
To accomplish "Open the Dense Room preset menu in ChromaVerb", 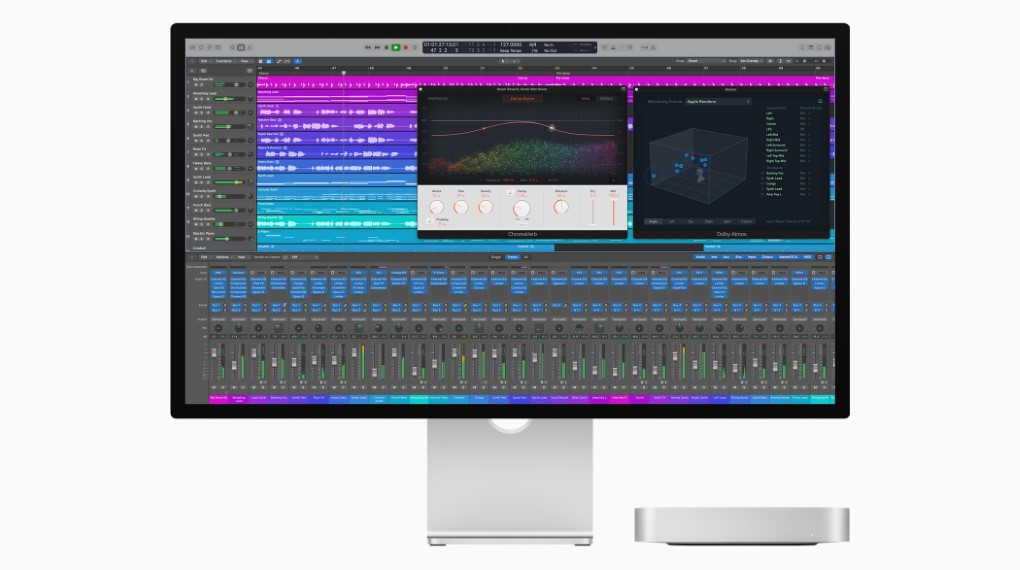I will 522,99.
